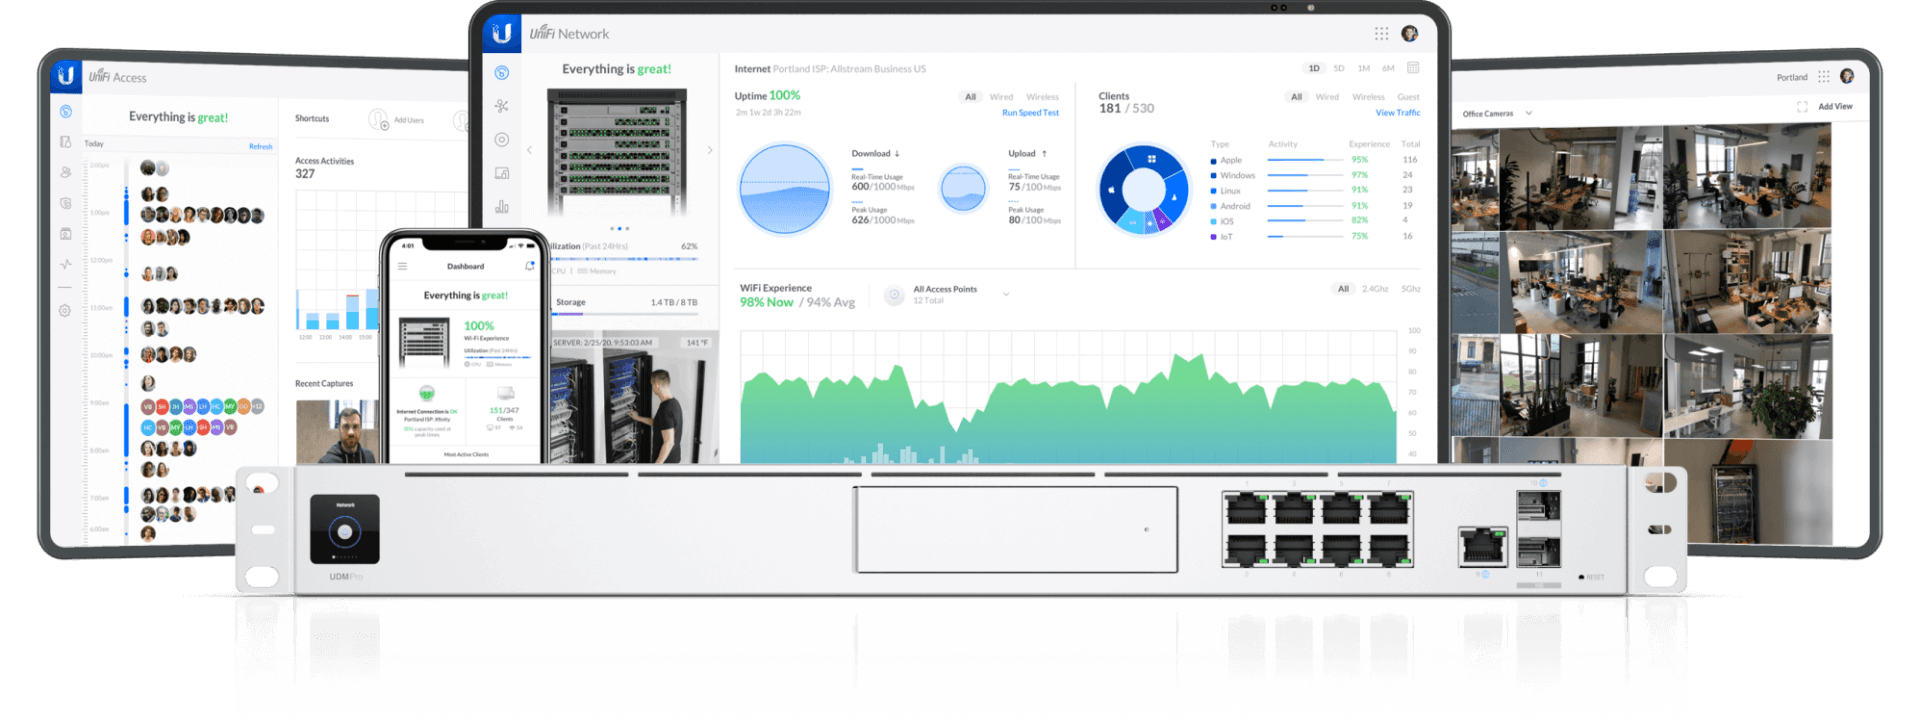Screen dimensions: 1920x720
Task: Show next device with right chevron arrow
Action: coord(710,150)
